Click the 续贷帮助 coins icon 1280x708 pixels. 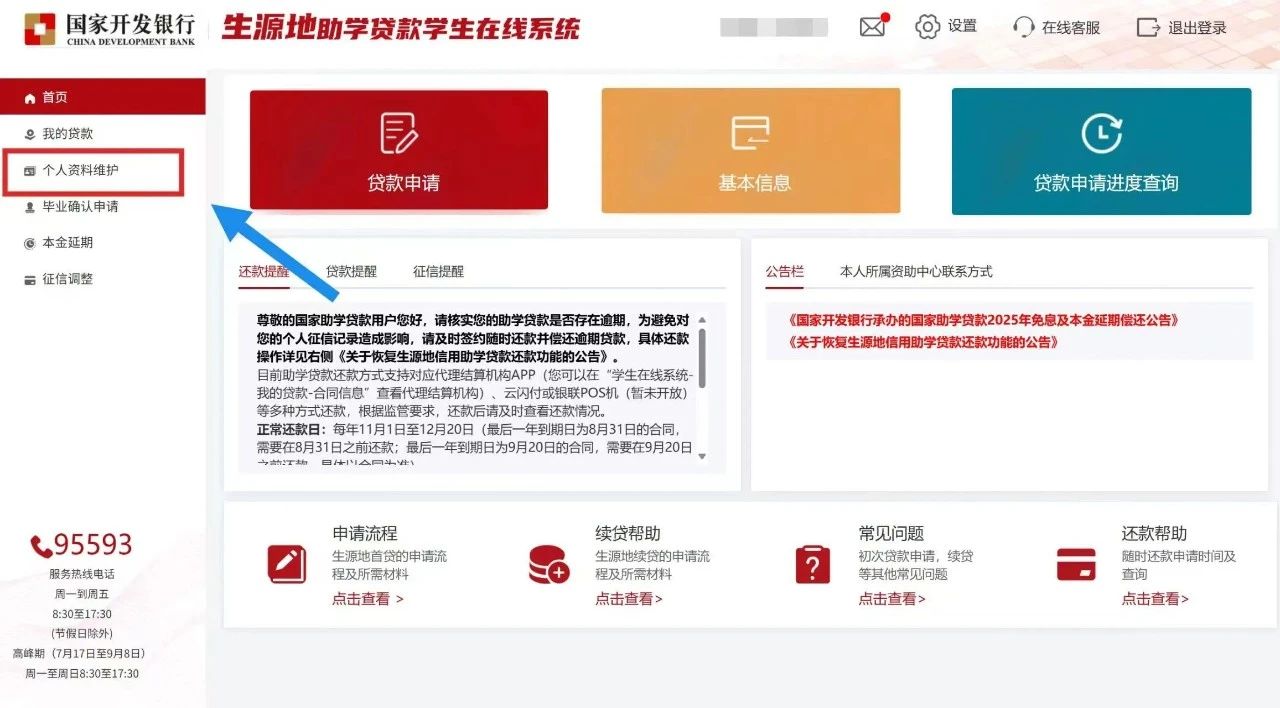(x=549, y=565)
